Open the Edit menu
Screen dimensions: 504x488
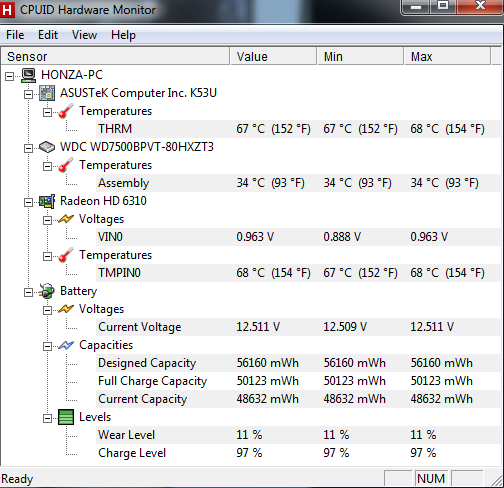coord(48,35)
